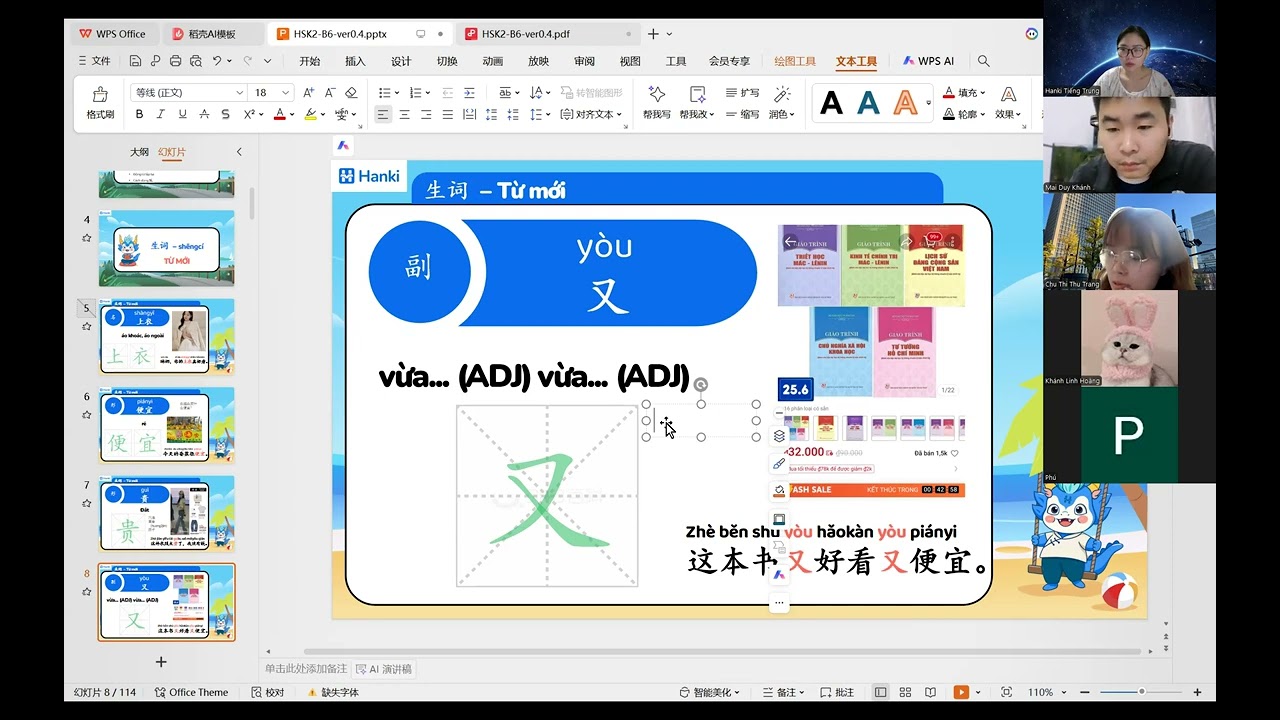1280x720 pixels.
Task: Decrease font size with the A- icon
Action: click(330, 92)
